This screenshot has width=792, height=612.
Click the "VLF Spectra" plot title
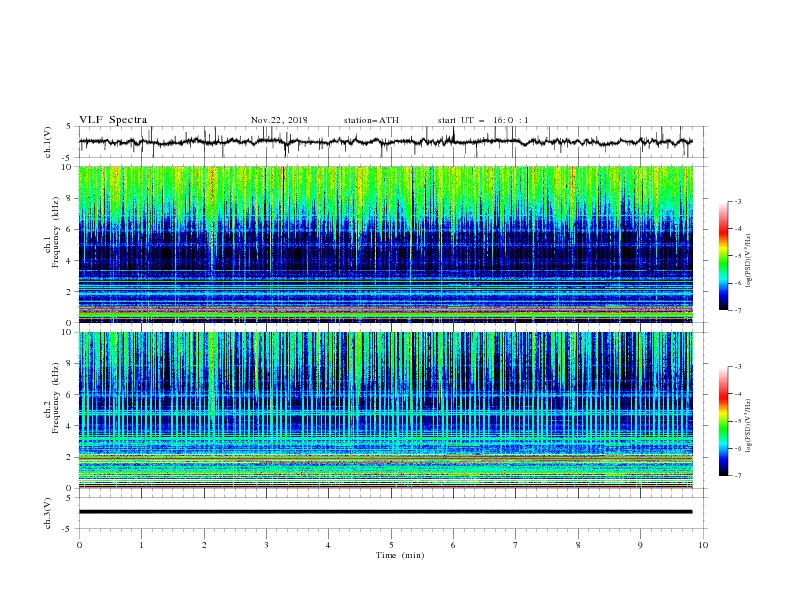[113, 120]
